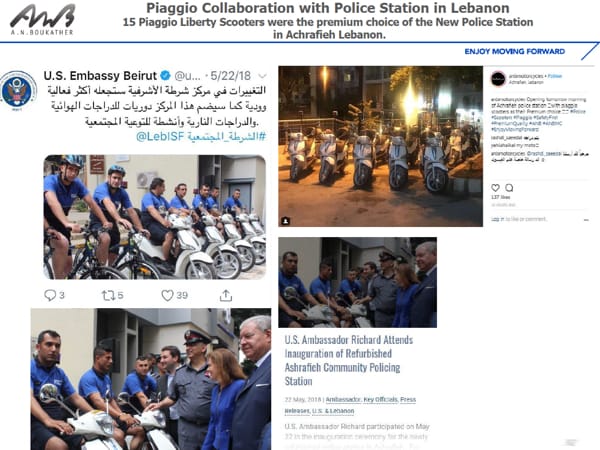The image size is (600, 450).
Task: Click the A.N. Boukather logo
Action: coord(42,20)
